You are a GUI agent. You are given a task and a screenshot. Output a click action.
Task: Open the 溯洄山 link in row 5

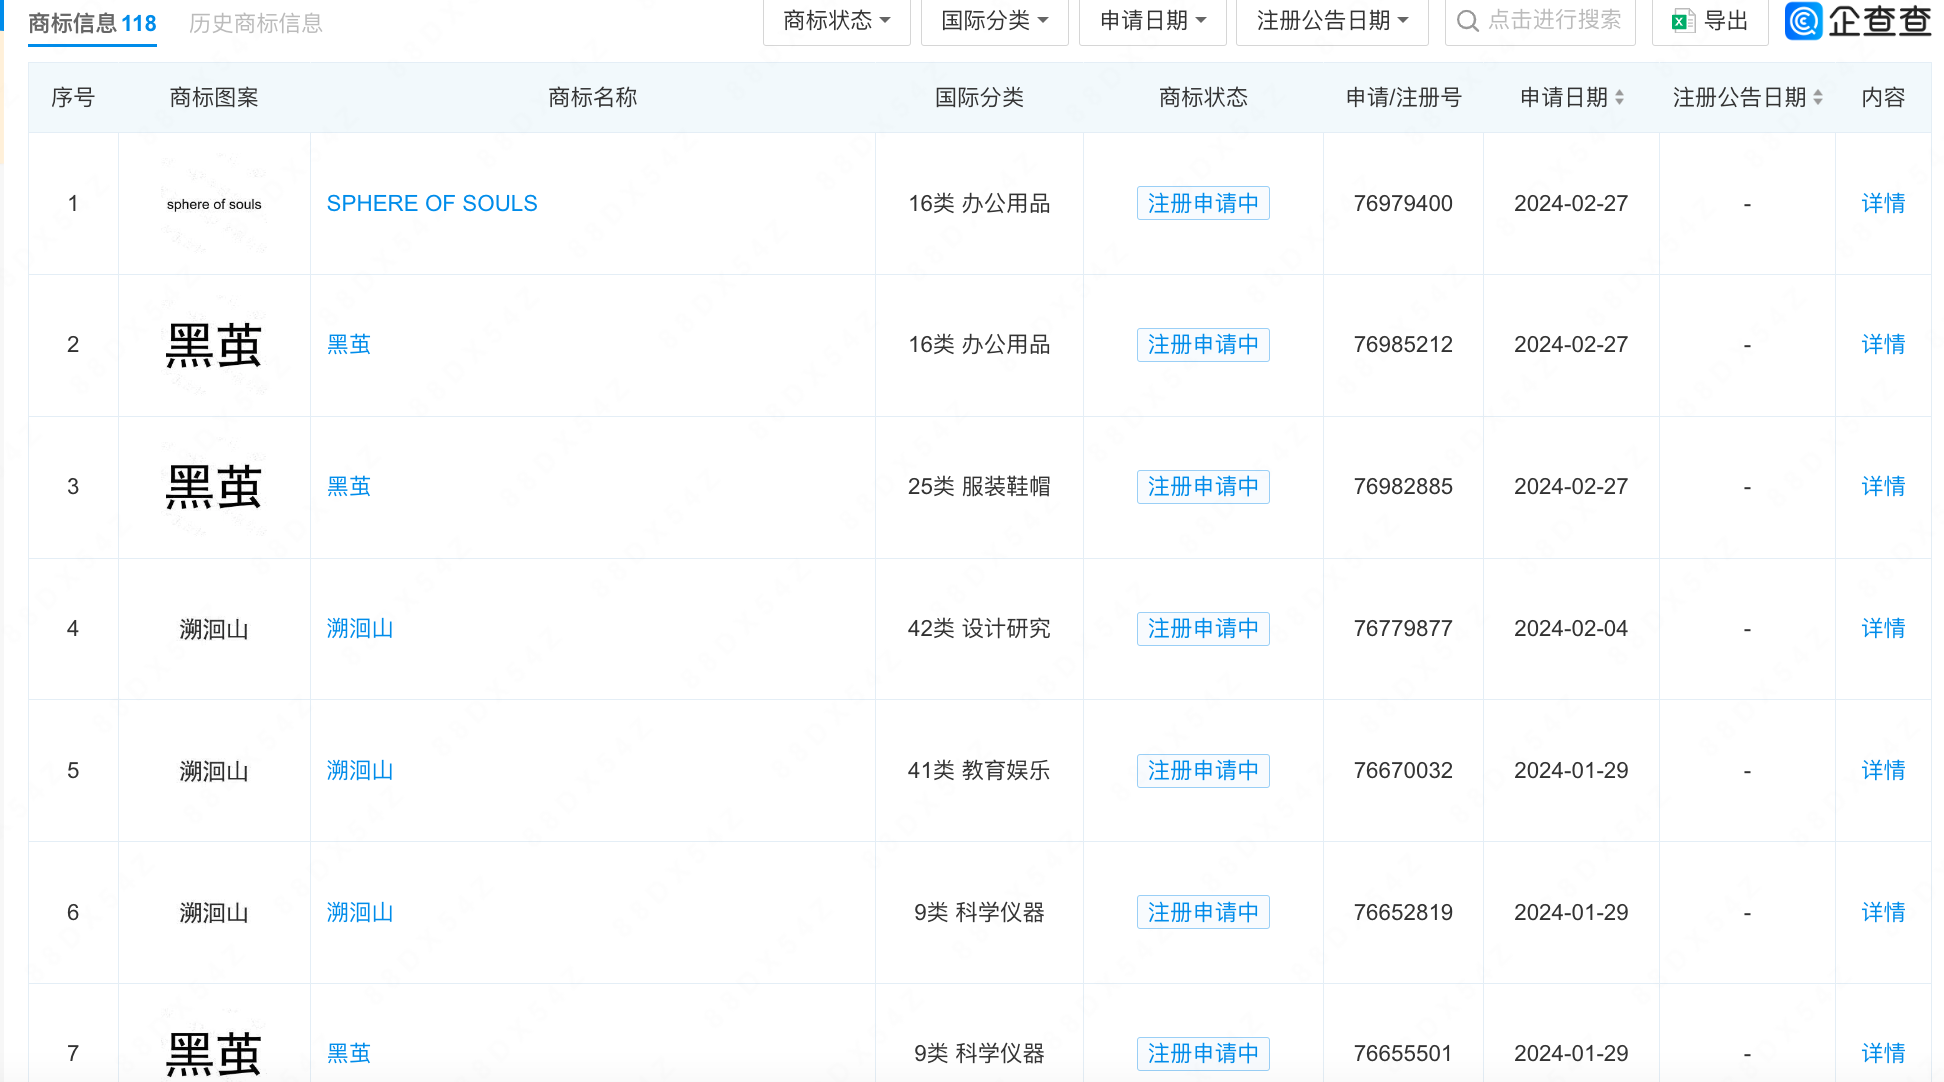360,770
